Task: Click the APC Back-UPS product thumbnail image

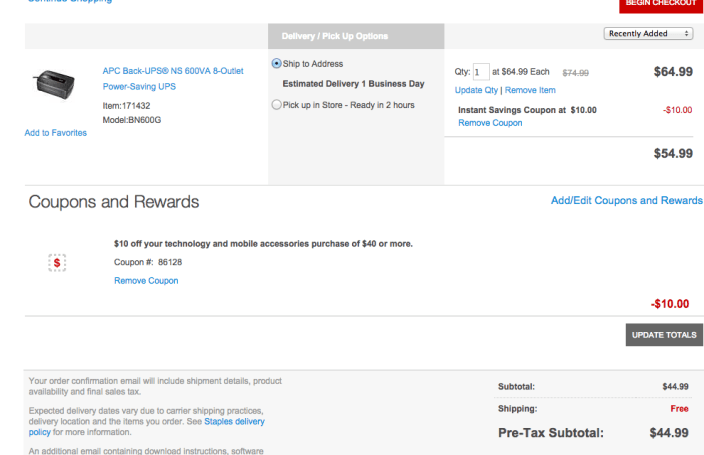Action: 54,79
